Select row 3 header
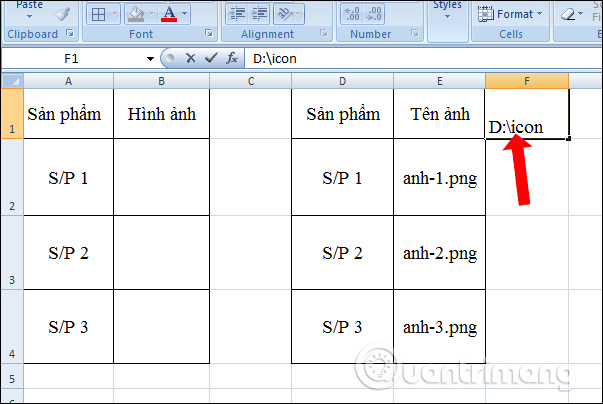This screenshot has width=603, height=404. [x=12, y=253]
